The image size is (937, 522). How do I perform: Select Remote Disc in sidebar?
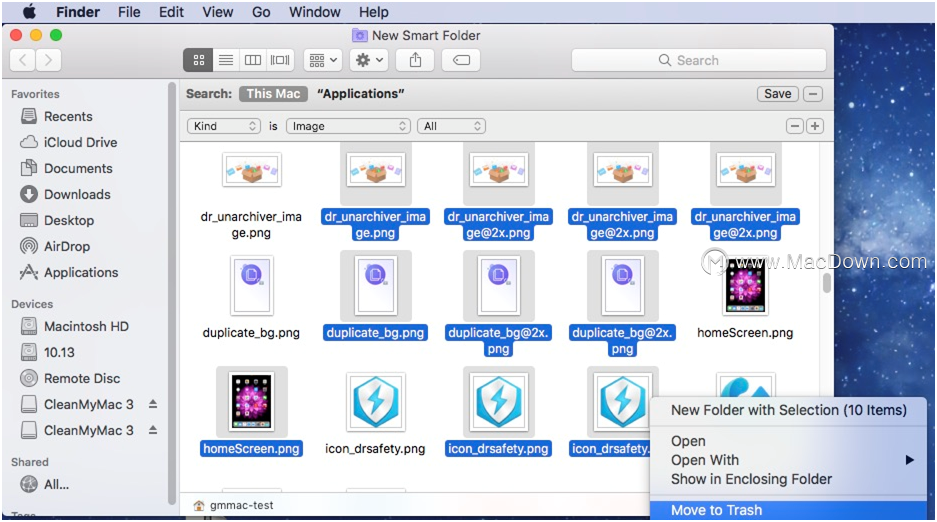coord(70,379)
